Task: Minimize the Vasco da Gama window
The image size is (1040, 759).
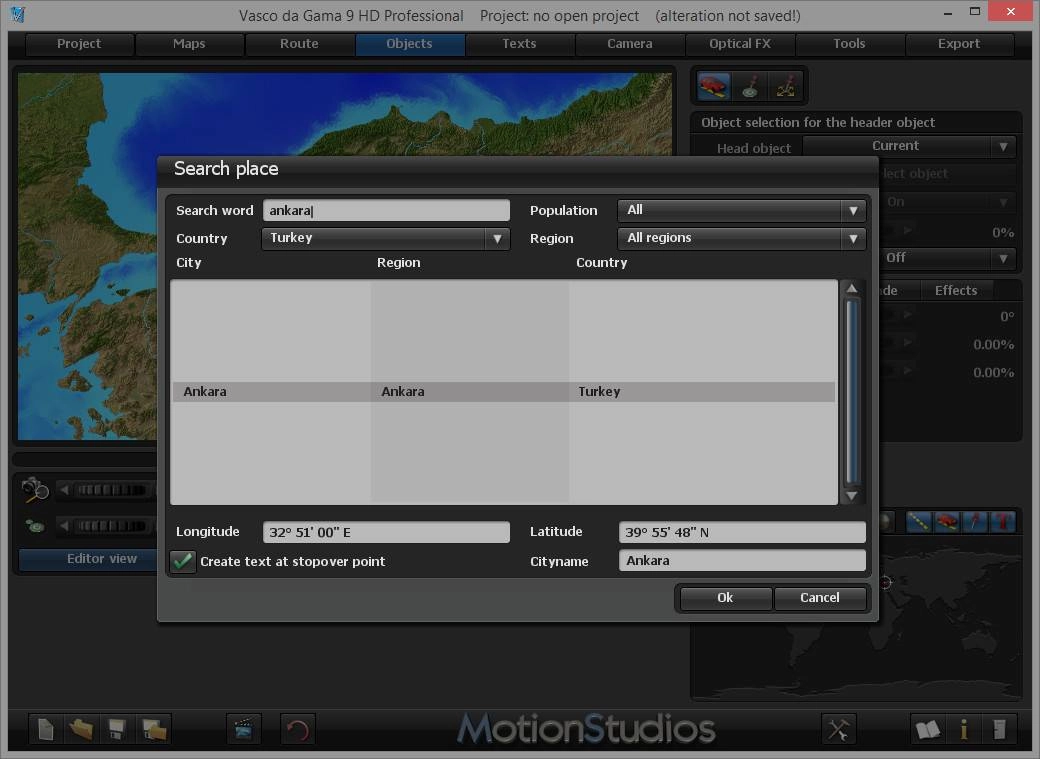Action: click(948, 12)
